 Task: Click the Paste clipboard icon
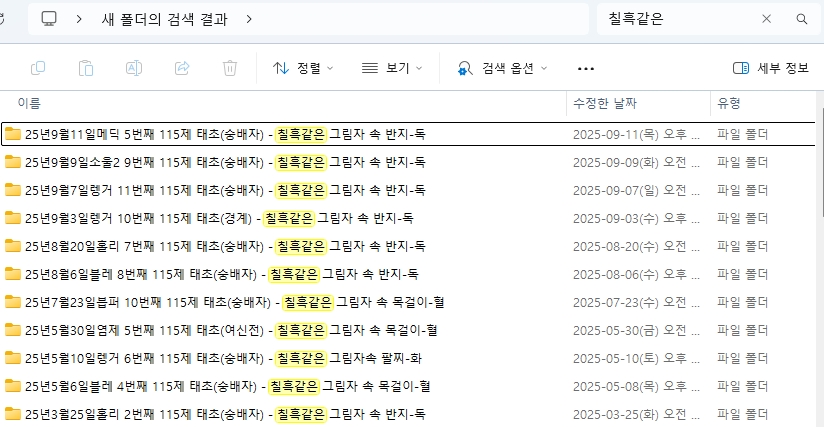(x=86, y=68)
